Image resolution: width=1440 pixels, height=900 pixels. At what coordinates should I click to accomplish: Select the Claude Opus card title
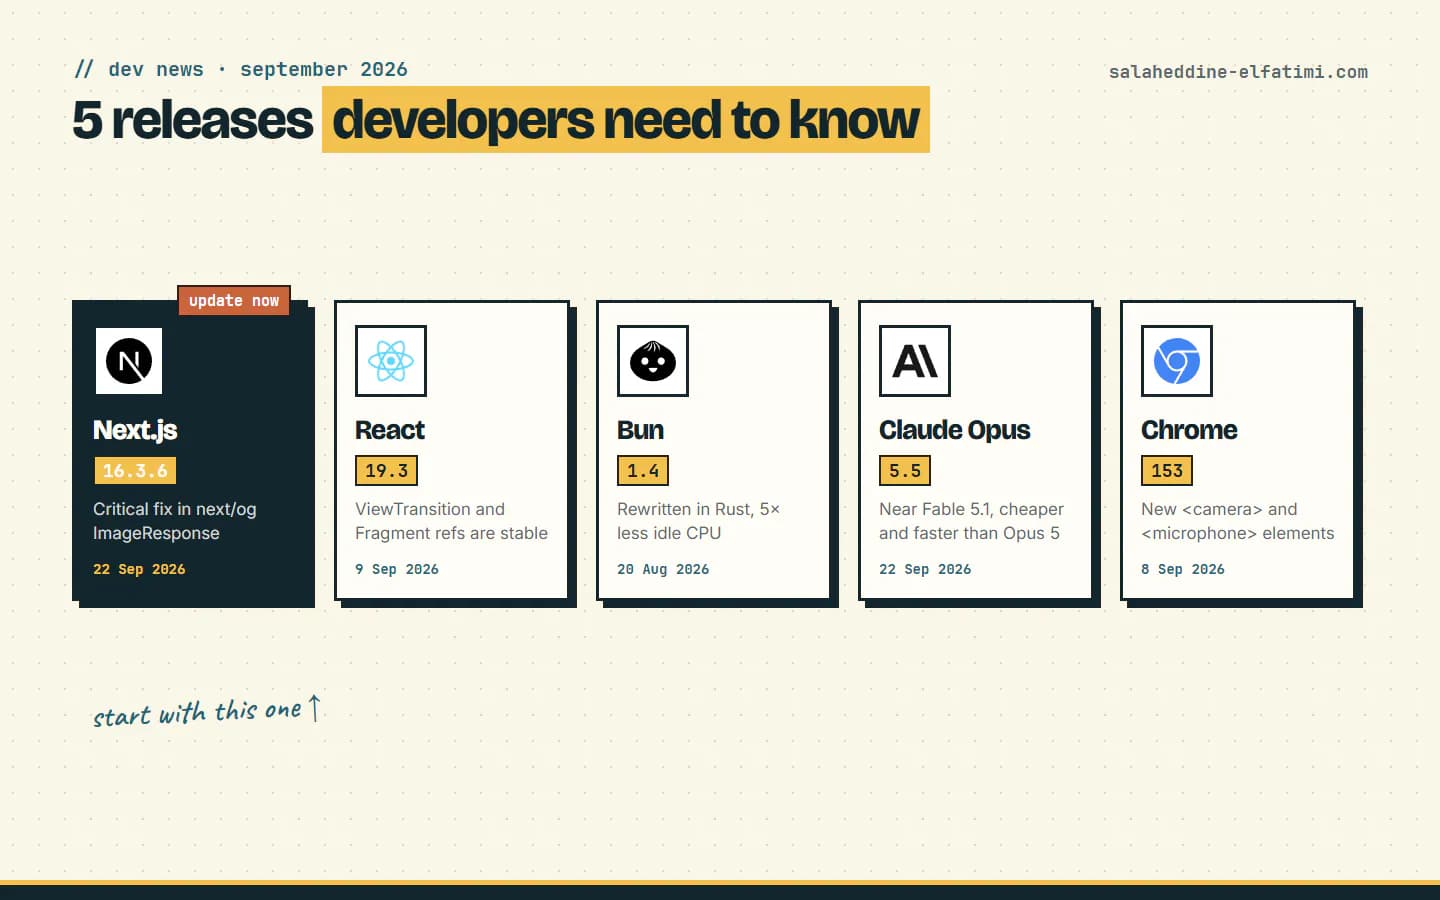point(954,430)
